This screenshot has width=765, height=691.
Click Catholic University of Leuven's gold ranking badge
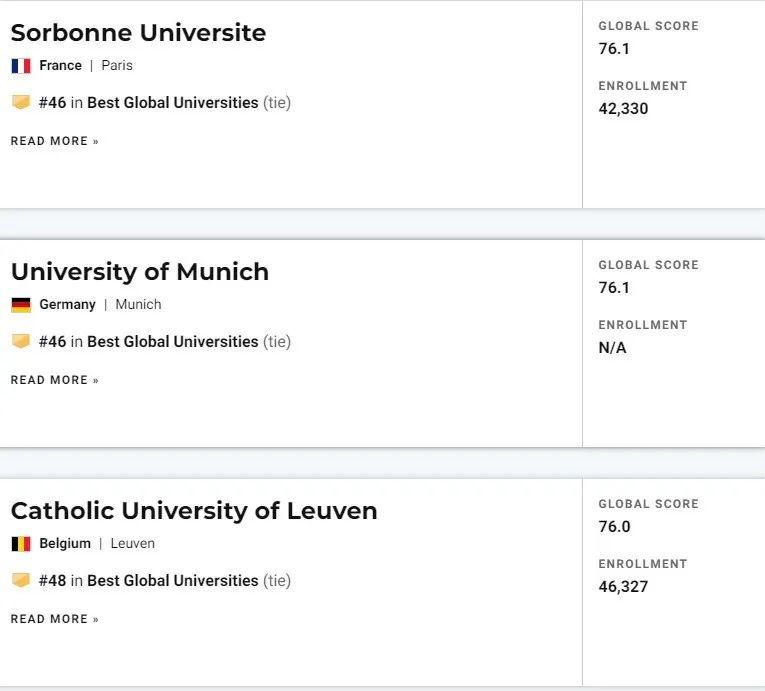tap(21, 581)
